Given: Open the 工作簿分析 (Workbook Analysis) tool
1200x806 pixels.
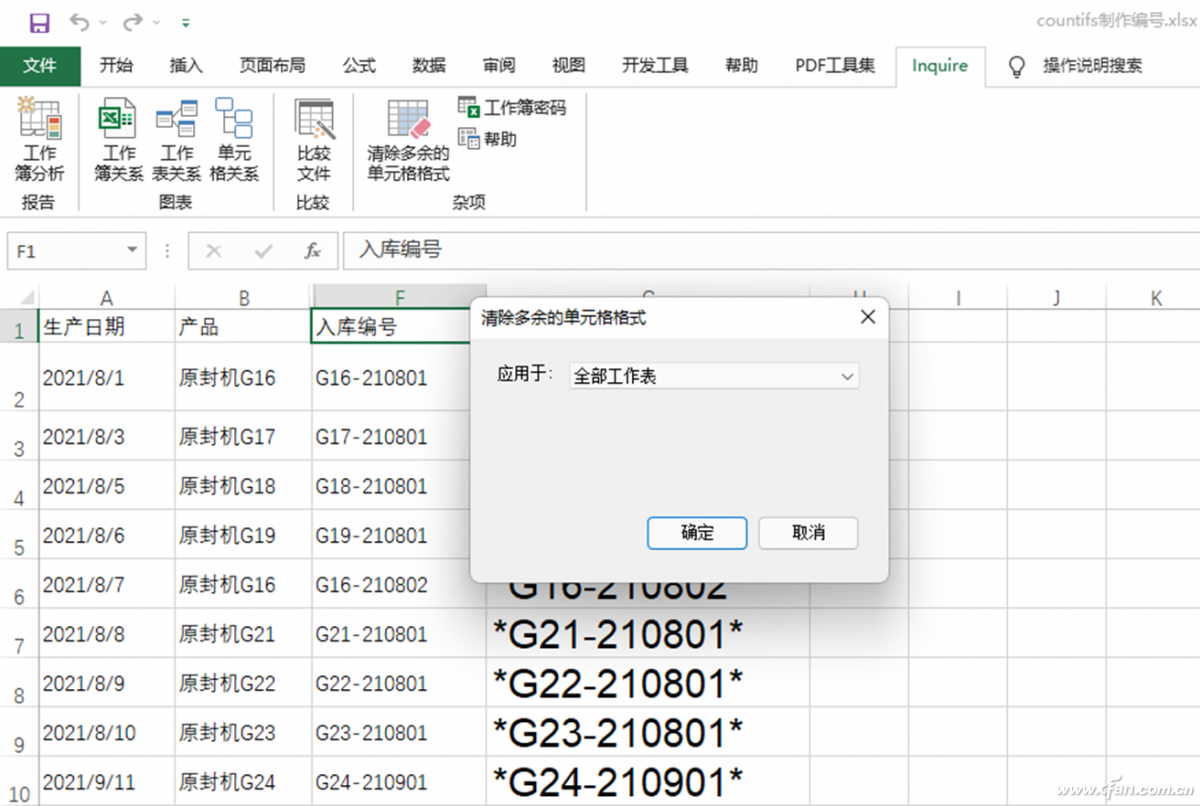Looking at the screenshot, I should pos(40,140).
